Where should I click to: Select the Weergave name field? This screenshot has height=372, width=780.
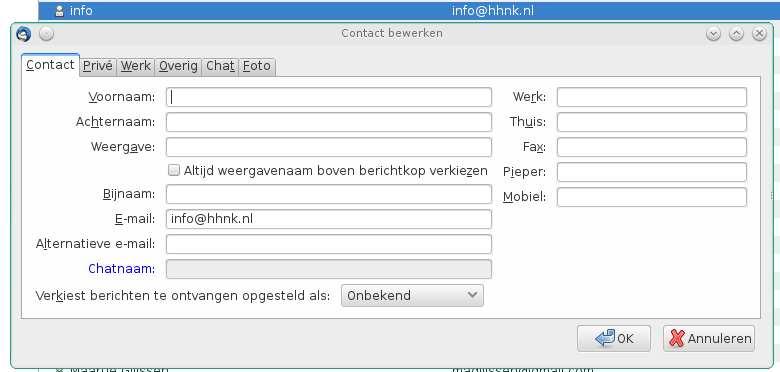point(329,147)
